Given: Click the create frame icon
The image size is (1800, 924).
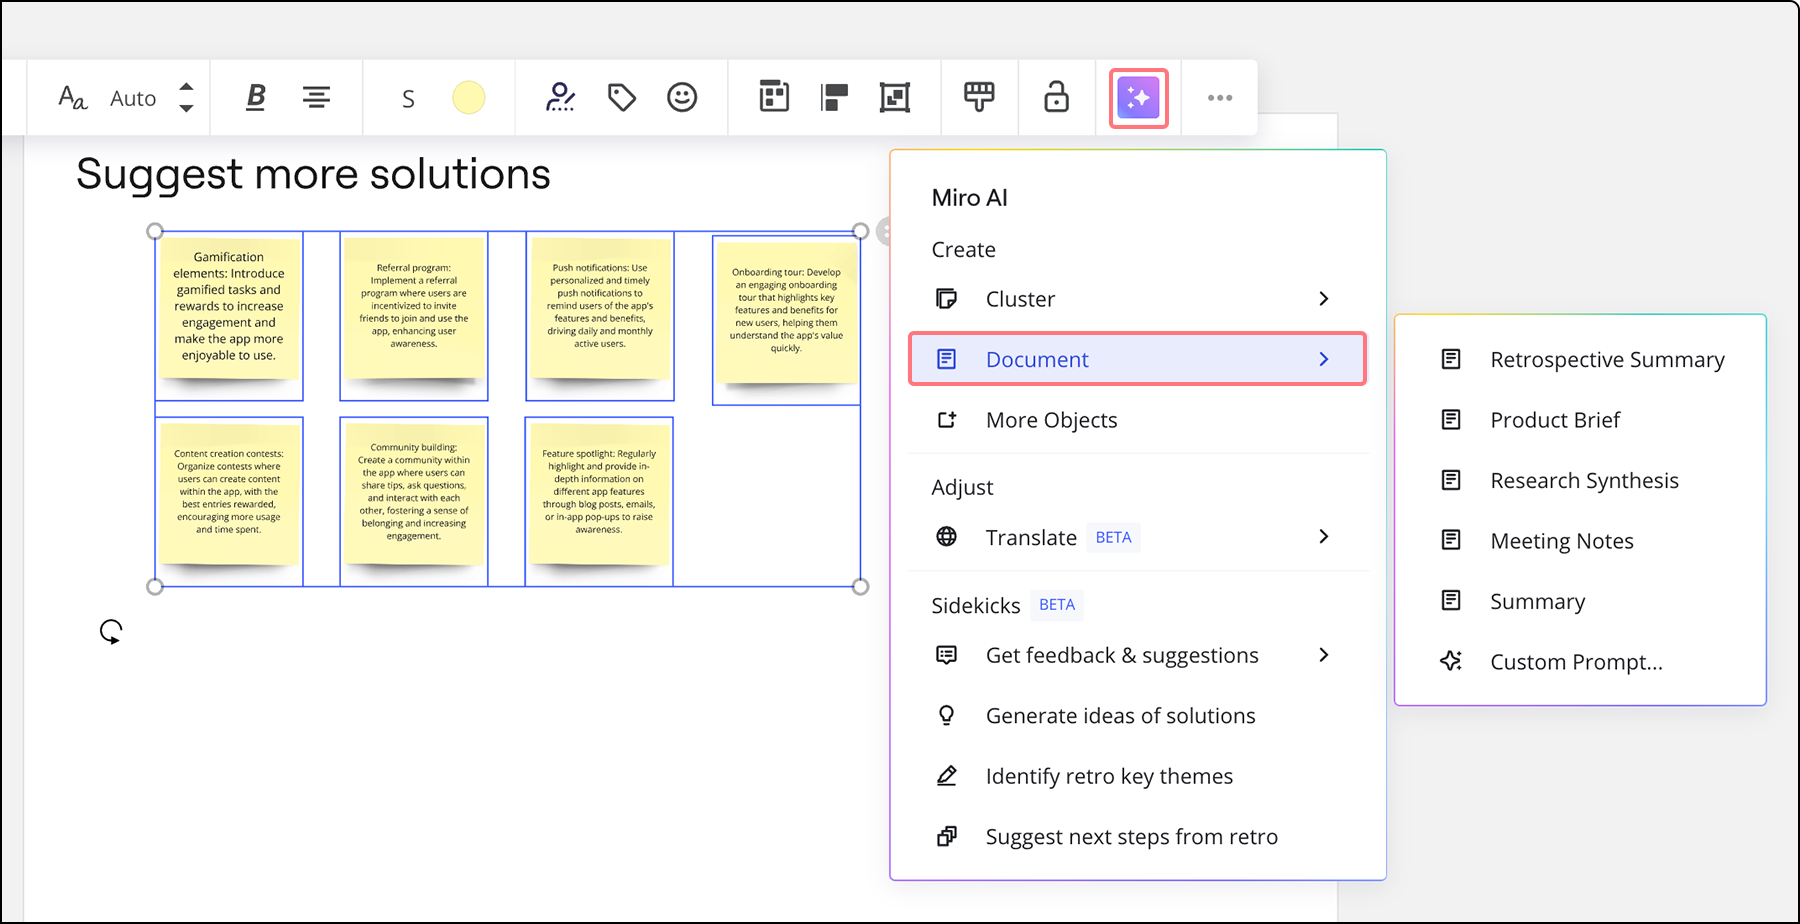Looking at the screenshot, I should pyautogui.click(x=894, y=98).
